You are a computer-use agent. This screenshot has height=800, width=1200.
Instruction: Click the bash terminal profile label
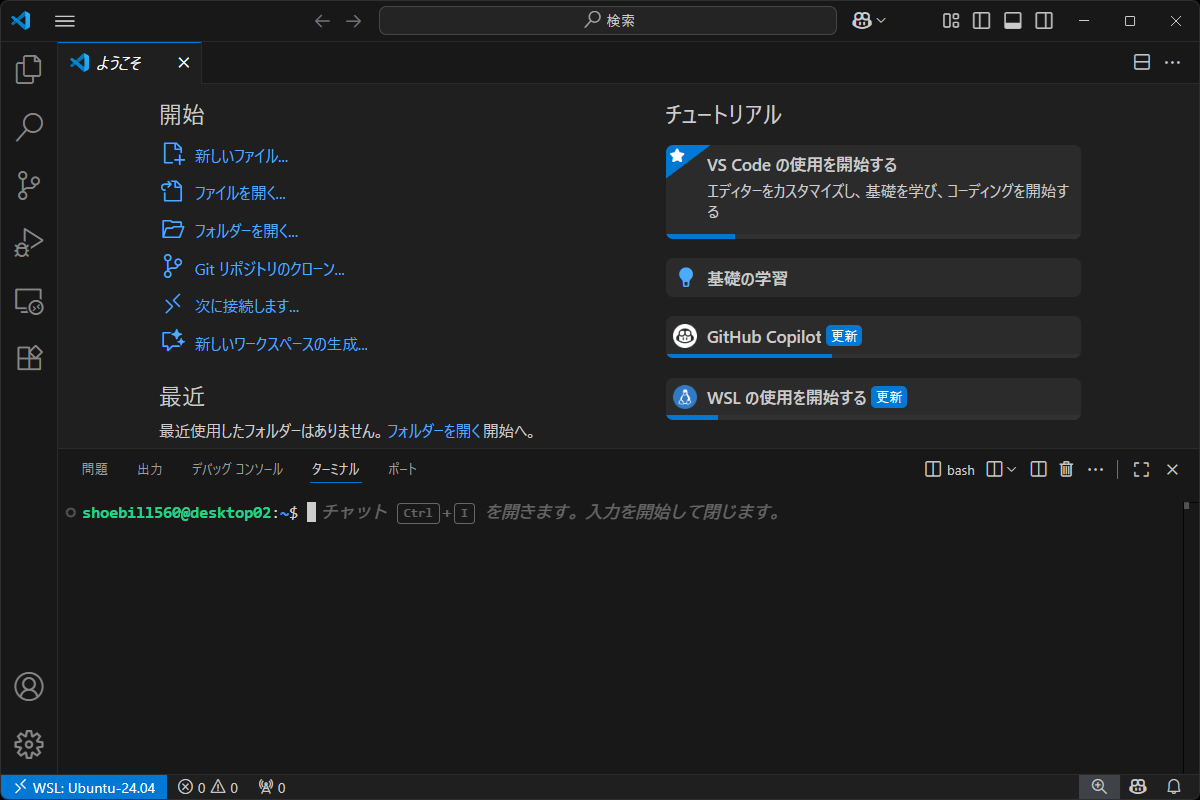950,469
